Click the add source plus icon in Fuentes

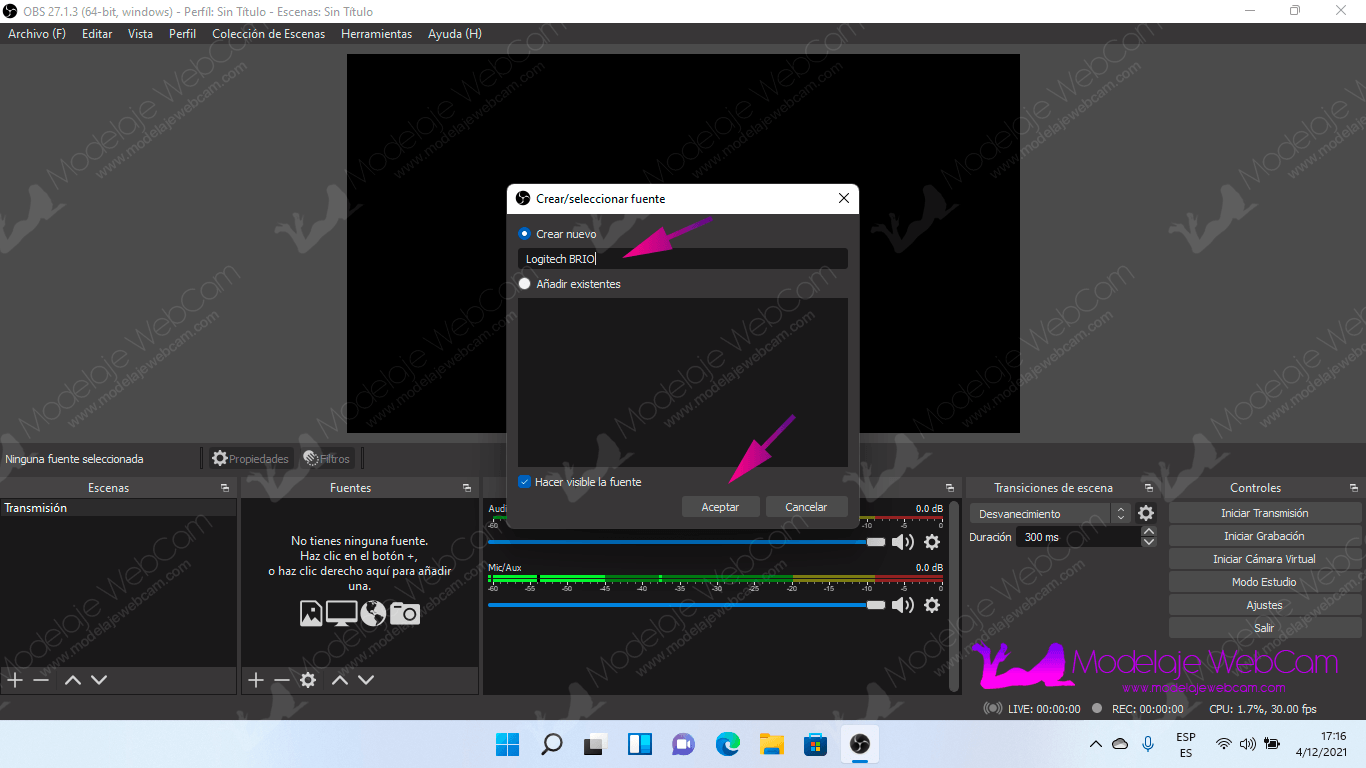tap(256, 680)
